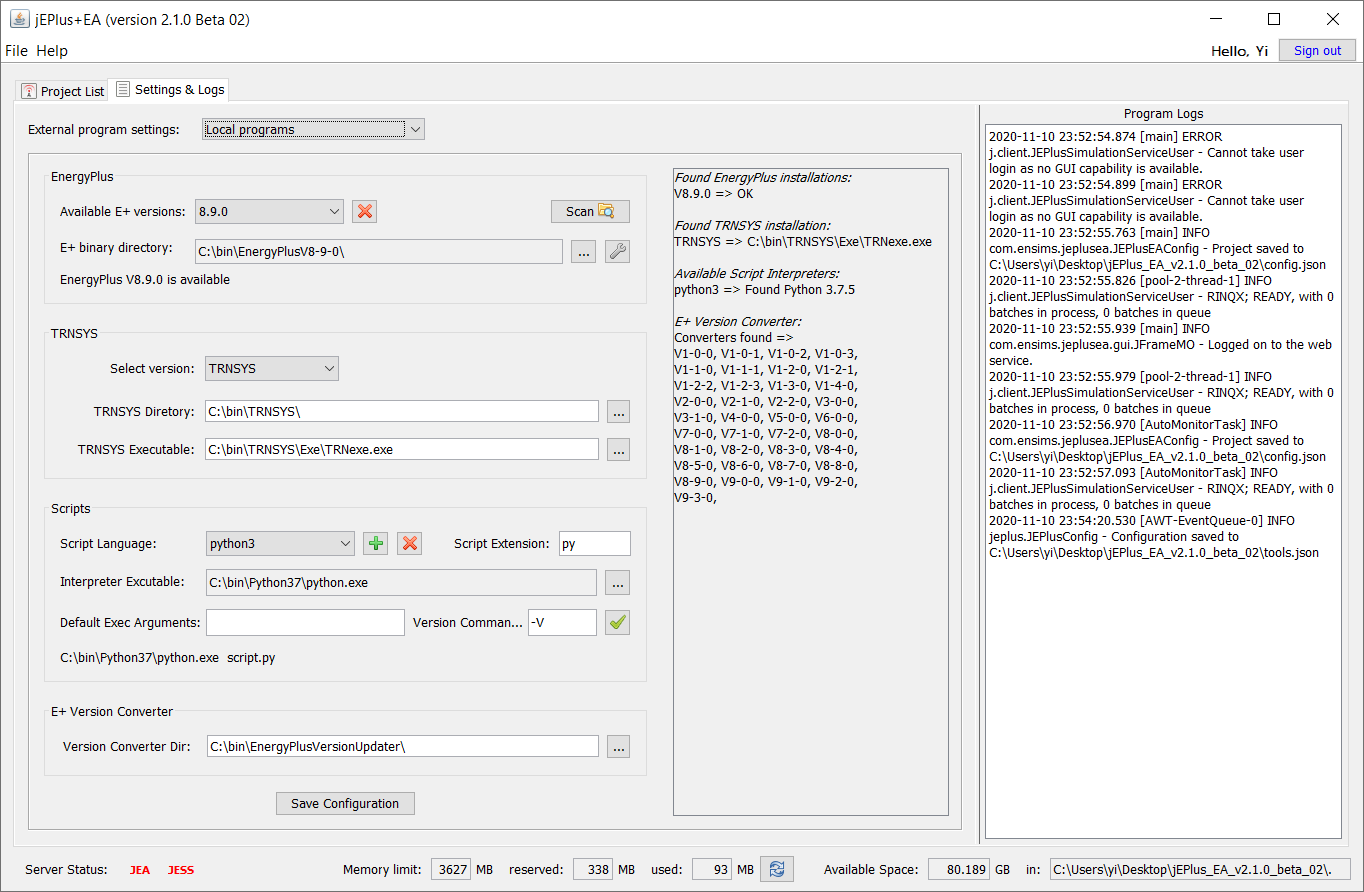Validate version command with green checkmark
Screen dimensions: 1364x892
[618, 622]
